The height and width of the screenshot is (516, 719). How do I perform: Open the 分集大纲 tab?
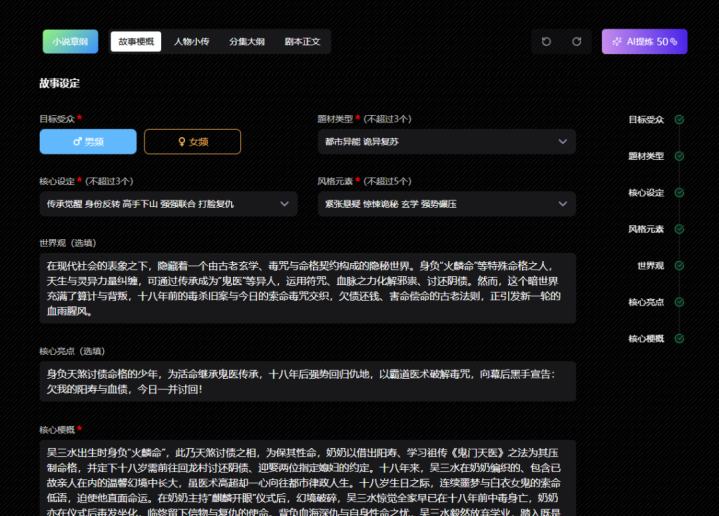click(x=246, y=42)
